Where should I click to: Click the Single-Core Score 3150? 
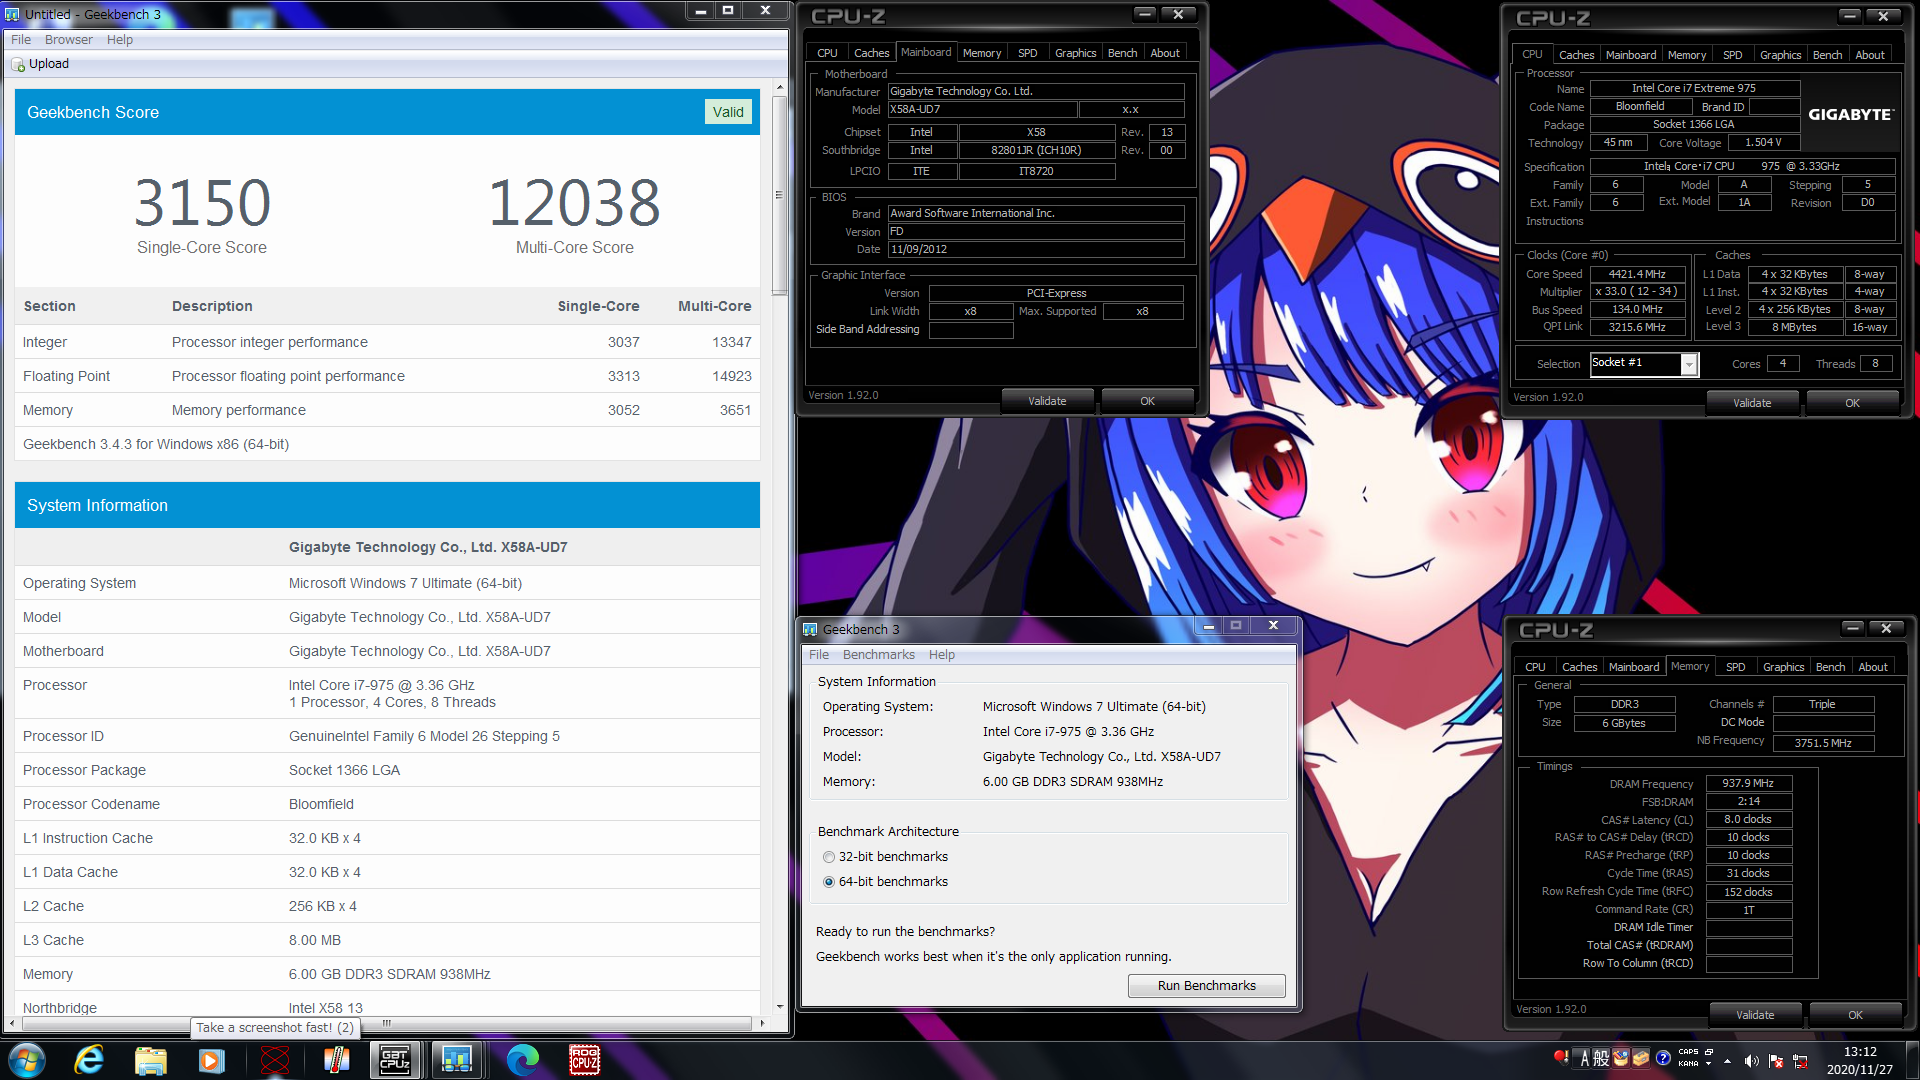(202, 203)
